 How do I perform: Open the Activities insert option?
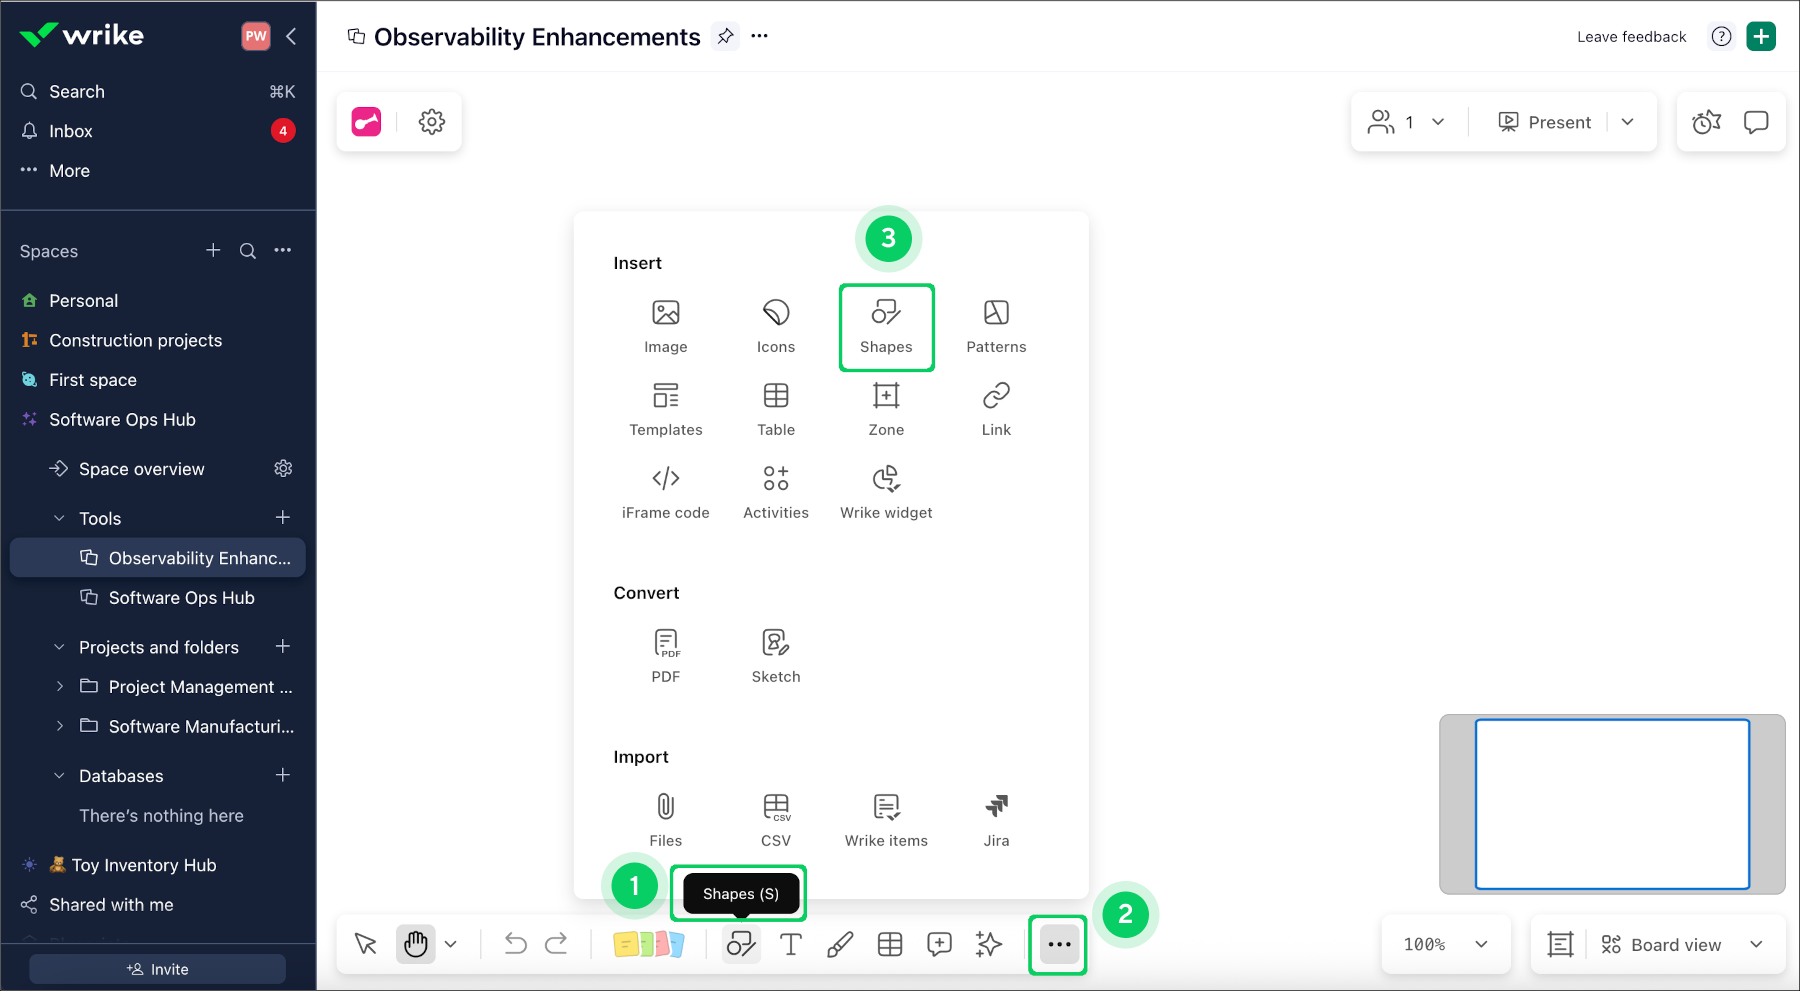tap(776, 492)
